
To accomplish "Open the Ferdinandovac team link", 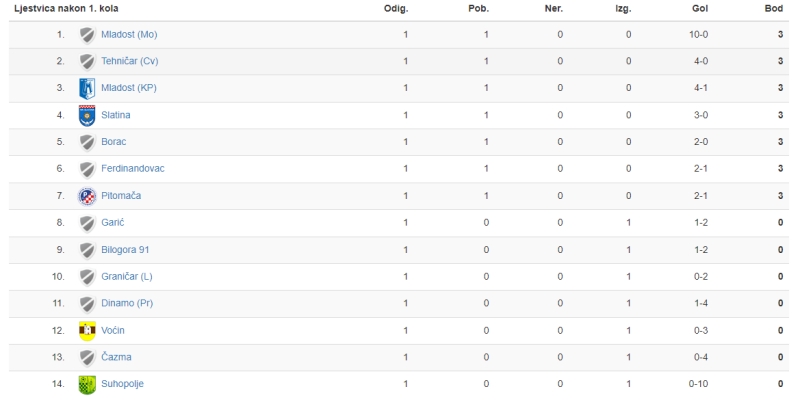I will (x=133, y=168).
